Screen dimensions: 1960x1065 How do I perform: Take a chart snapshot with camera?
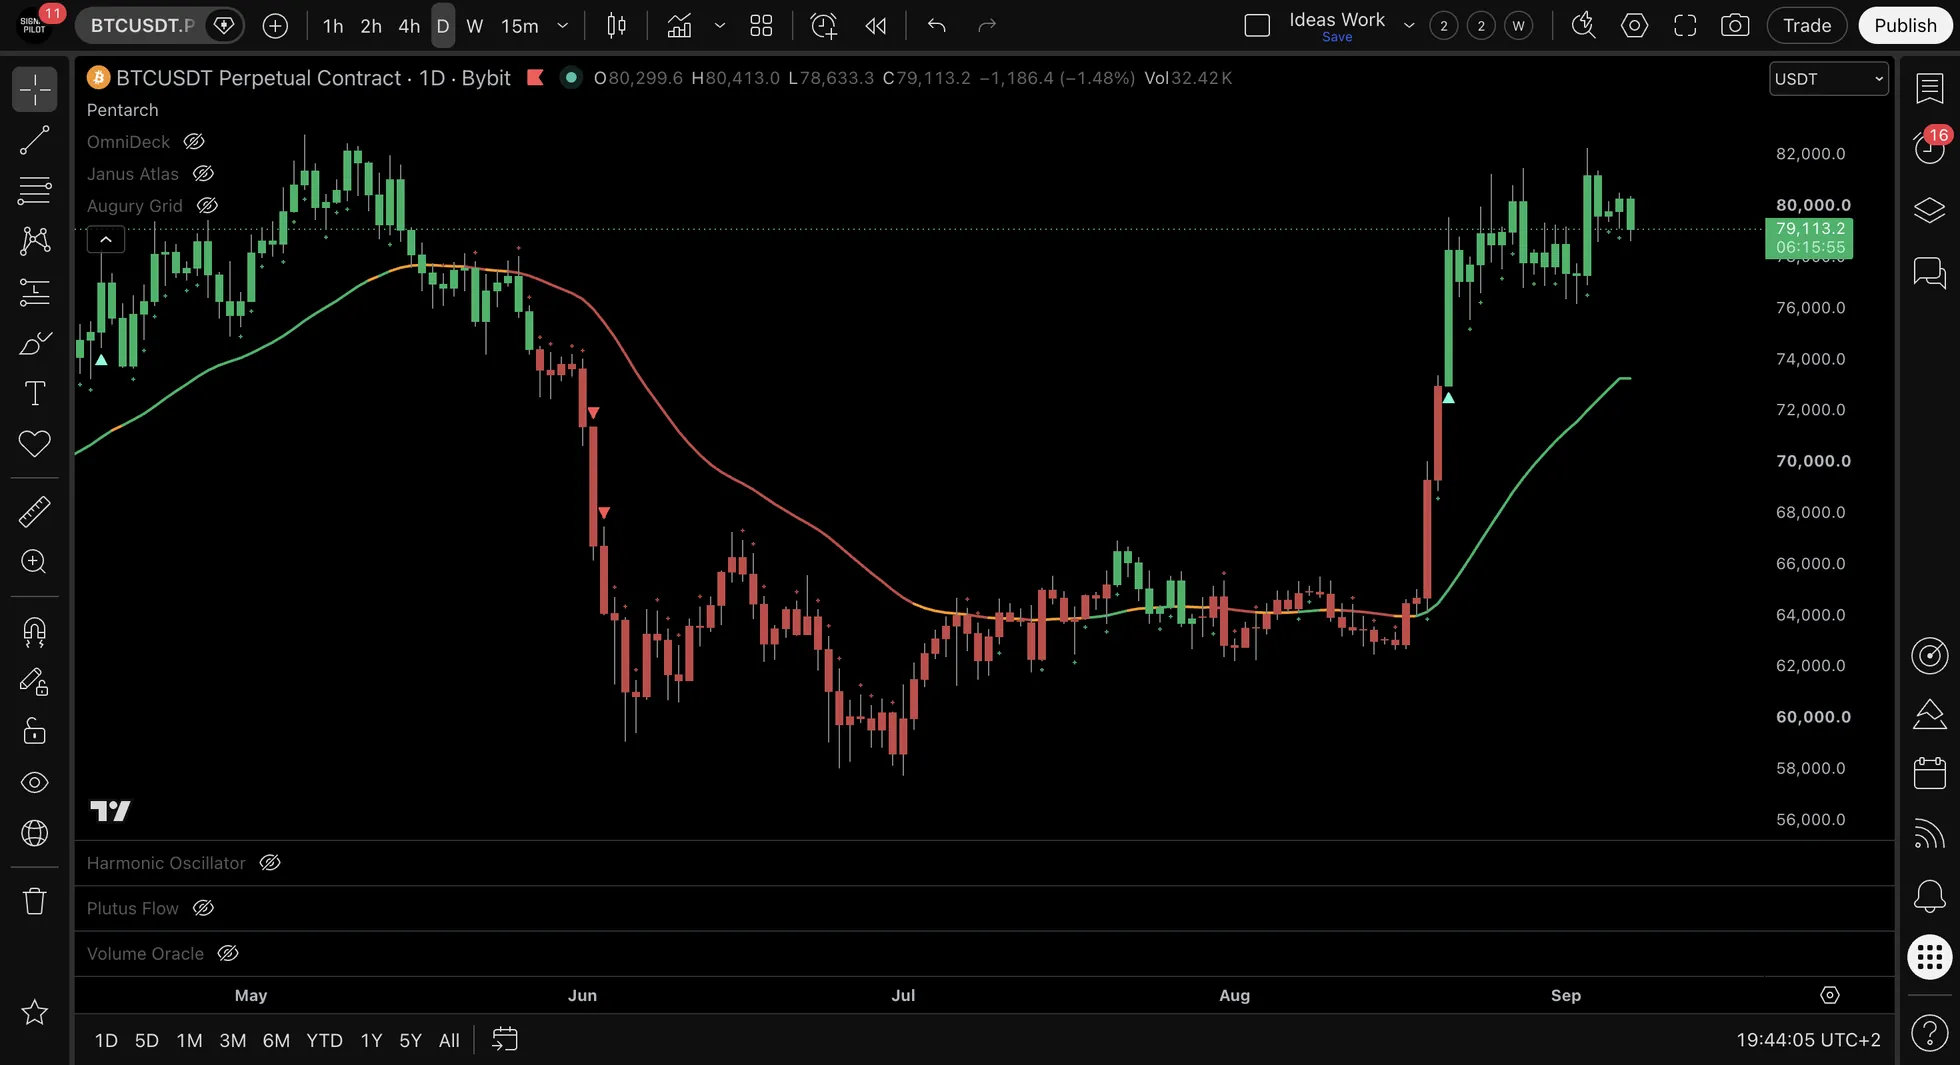tap(1735, 26)
